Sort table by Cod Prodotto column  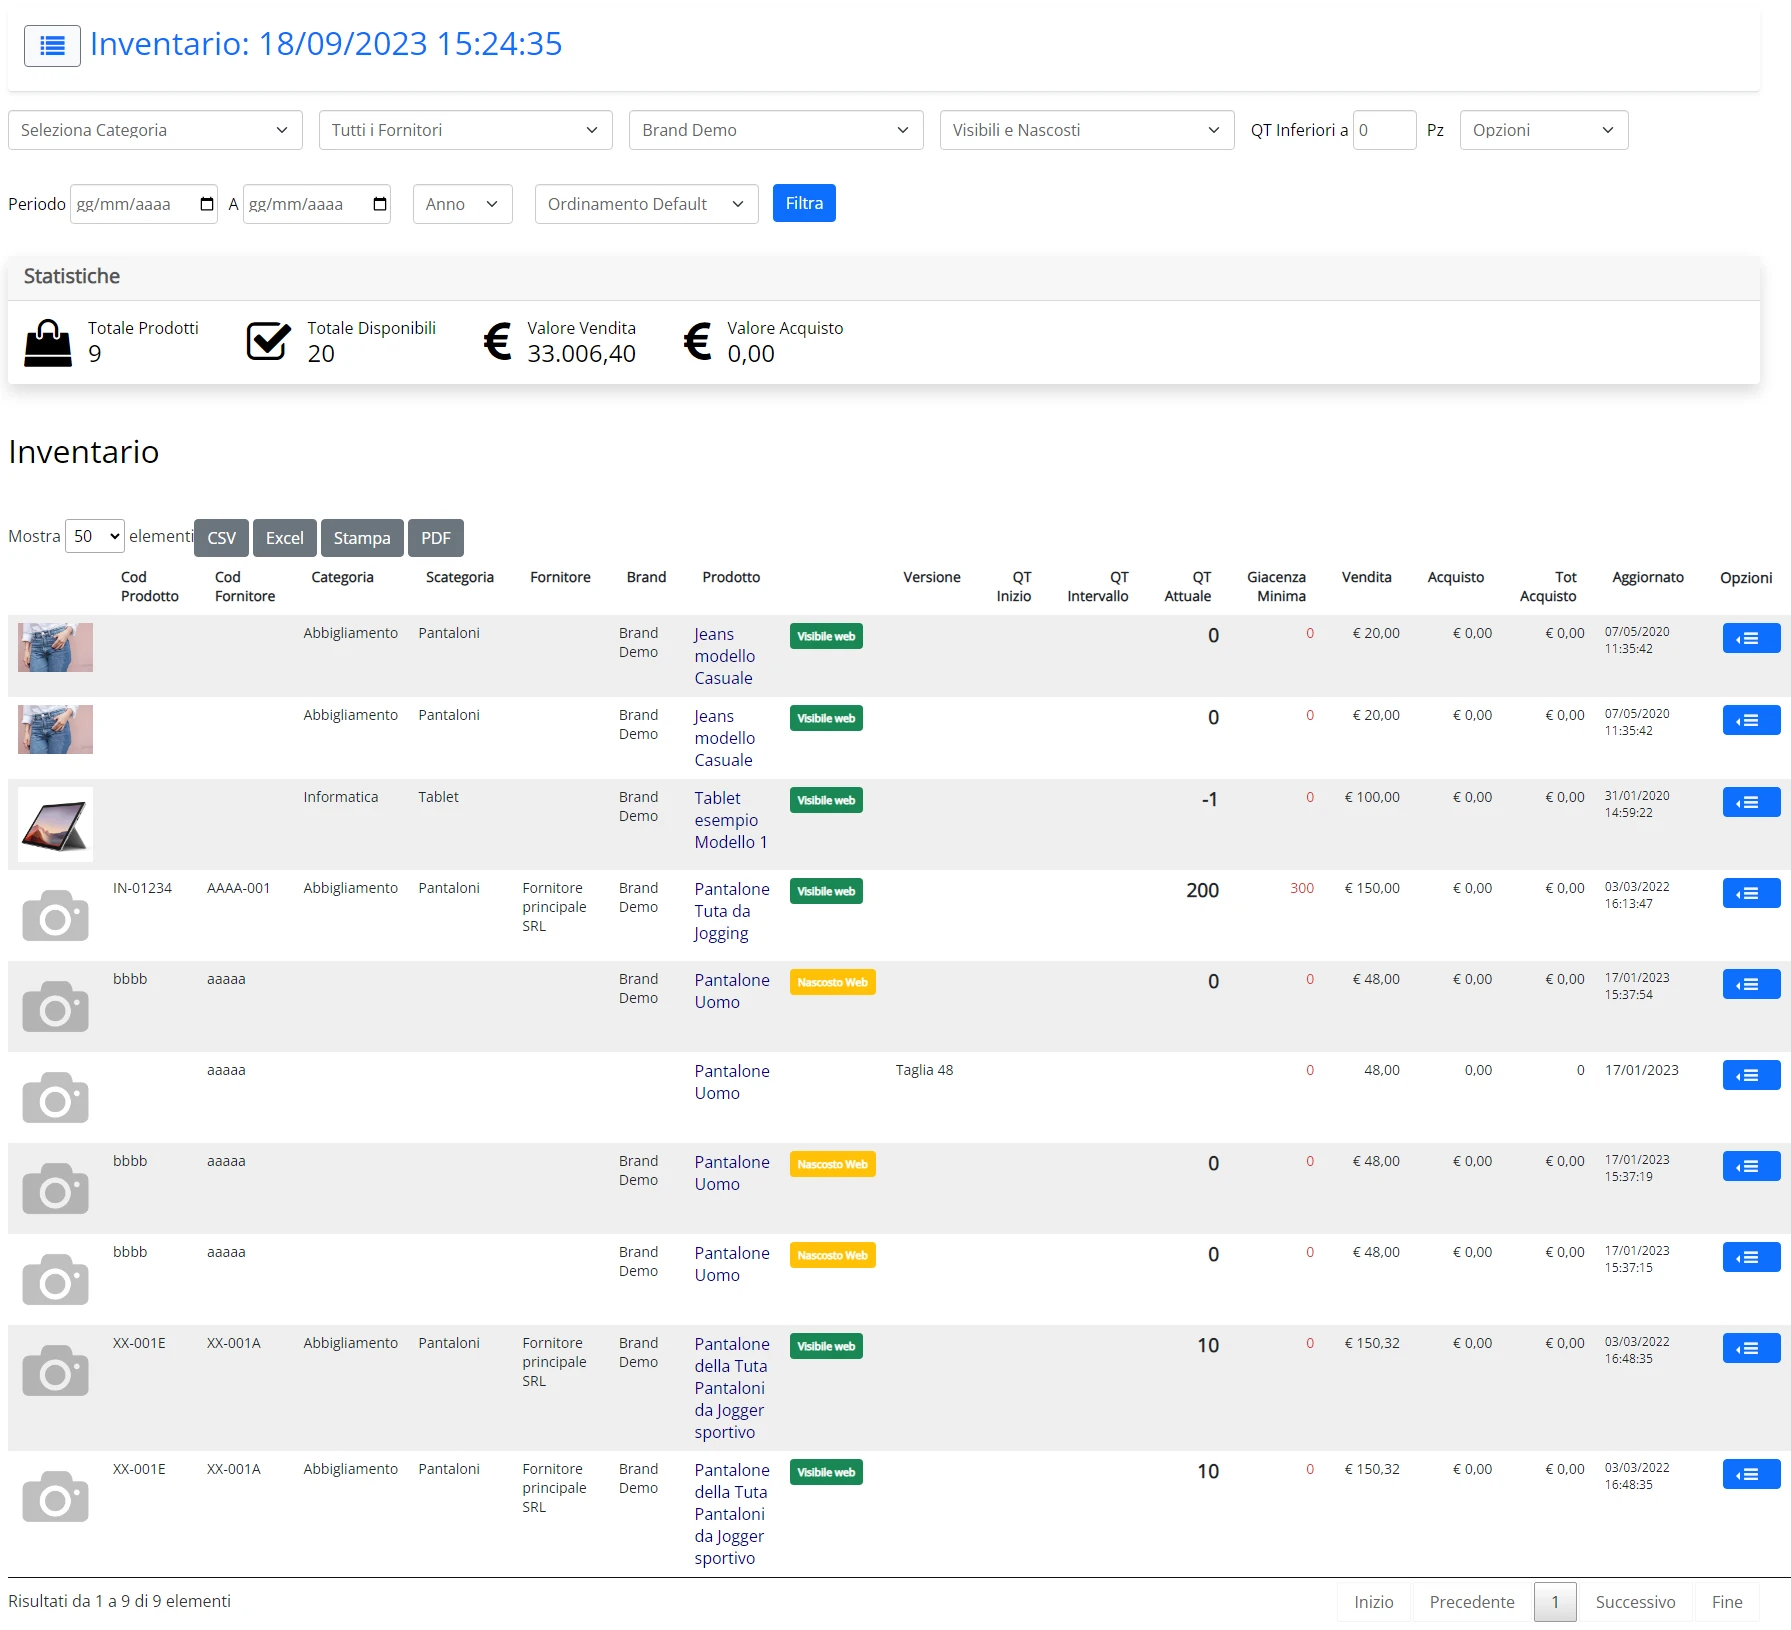[149, 586]
